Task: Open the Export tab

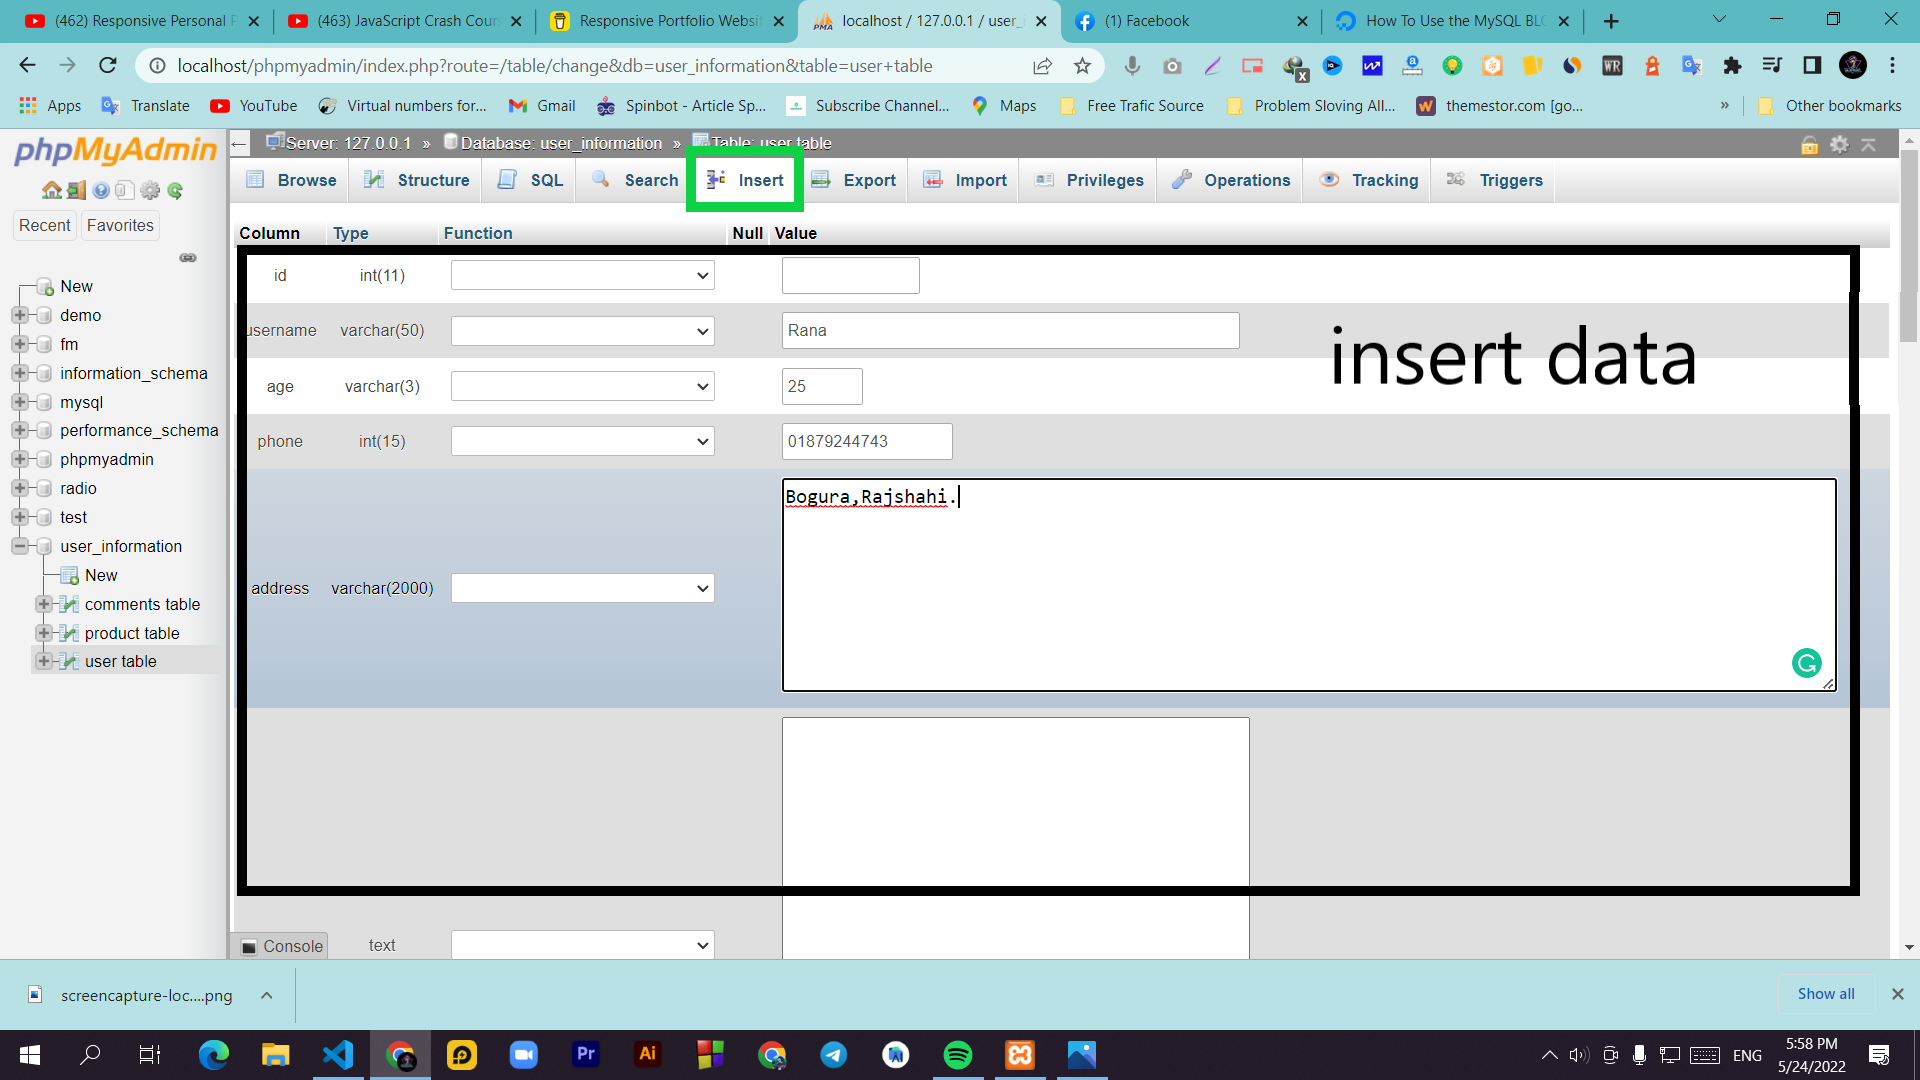Action: click(854, 180)
